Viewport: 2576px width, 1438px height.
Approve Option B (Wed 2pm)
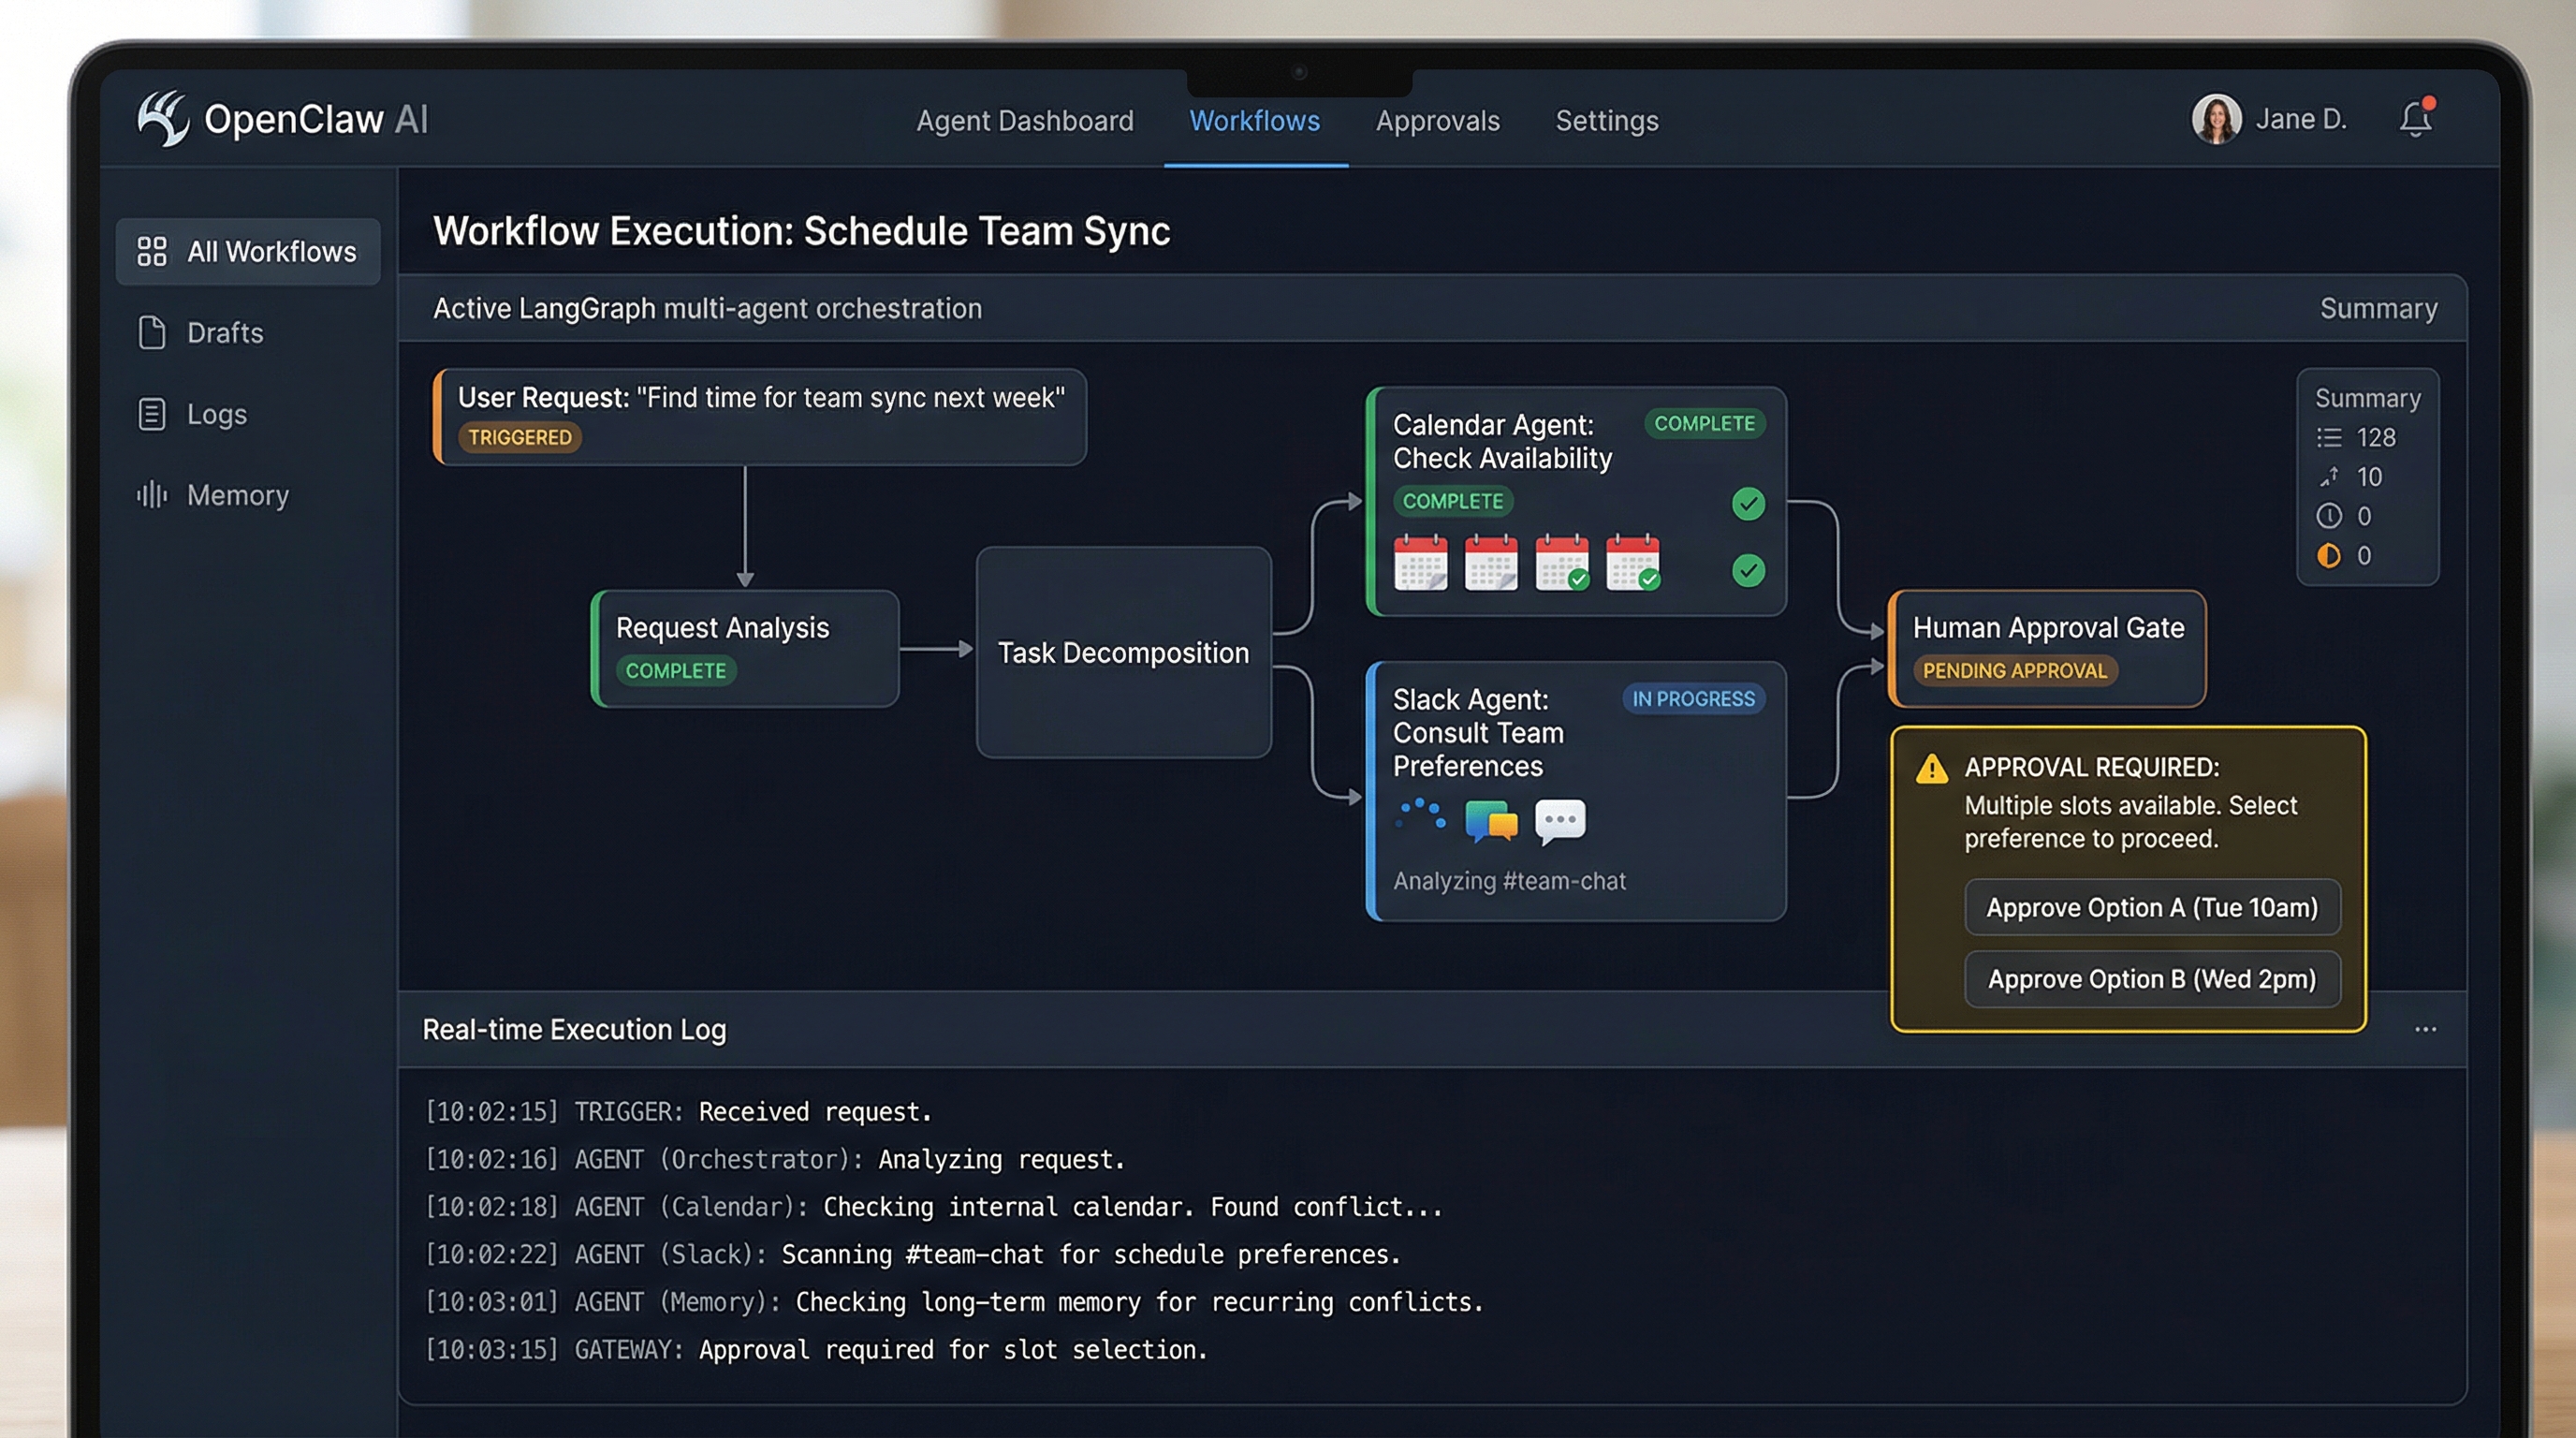pos(2151,979)
